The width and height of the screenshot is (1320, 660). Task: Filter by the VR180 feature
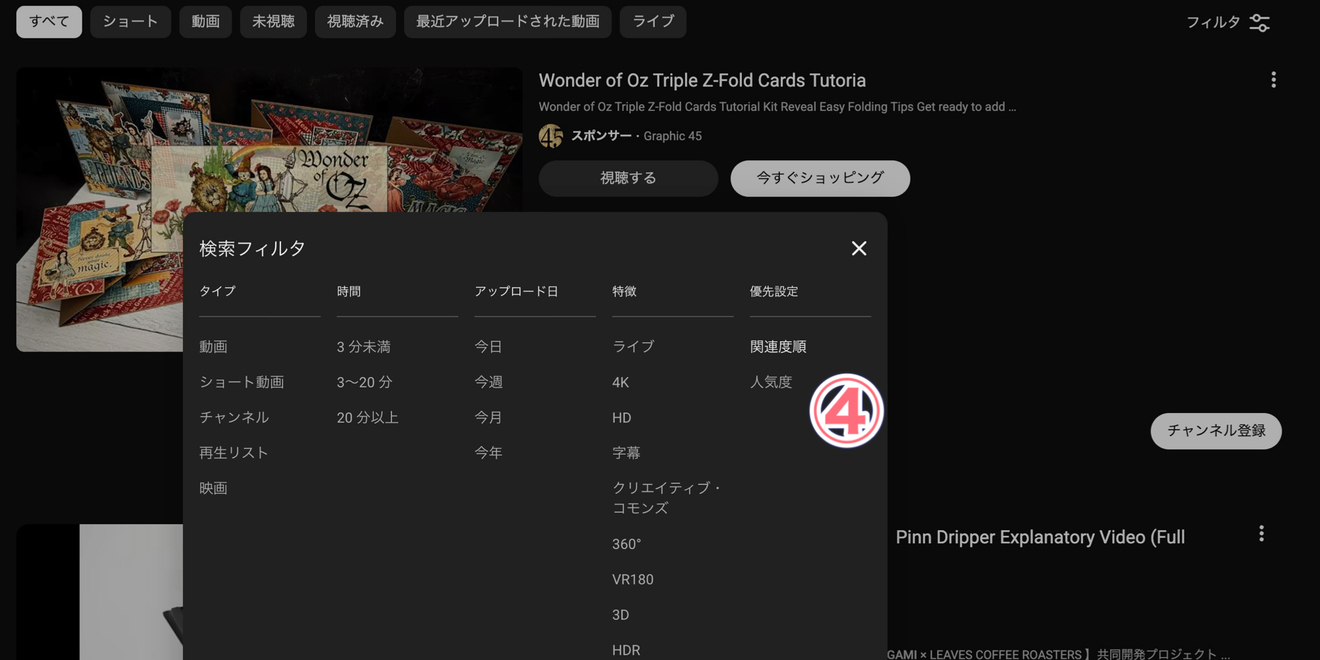[633, 579]
